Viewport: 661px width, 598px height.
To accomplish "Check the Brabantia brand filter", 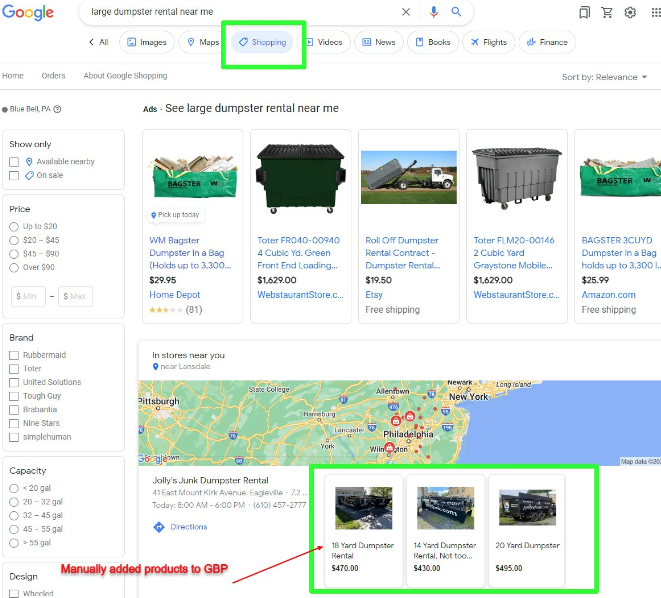I will [x=14, y=410].
